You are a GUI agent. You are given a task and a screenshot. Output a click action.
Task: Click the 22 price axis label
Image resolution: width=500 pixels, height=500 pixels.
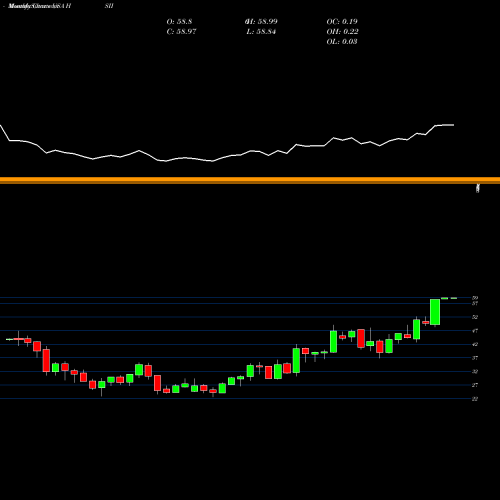point(475,399)
